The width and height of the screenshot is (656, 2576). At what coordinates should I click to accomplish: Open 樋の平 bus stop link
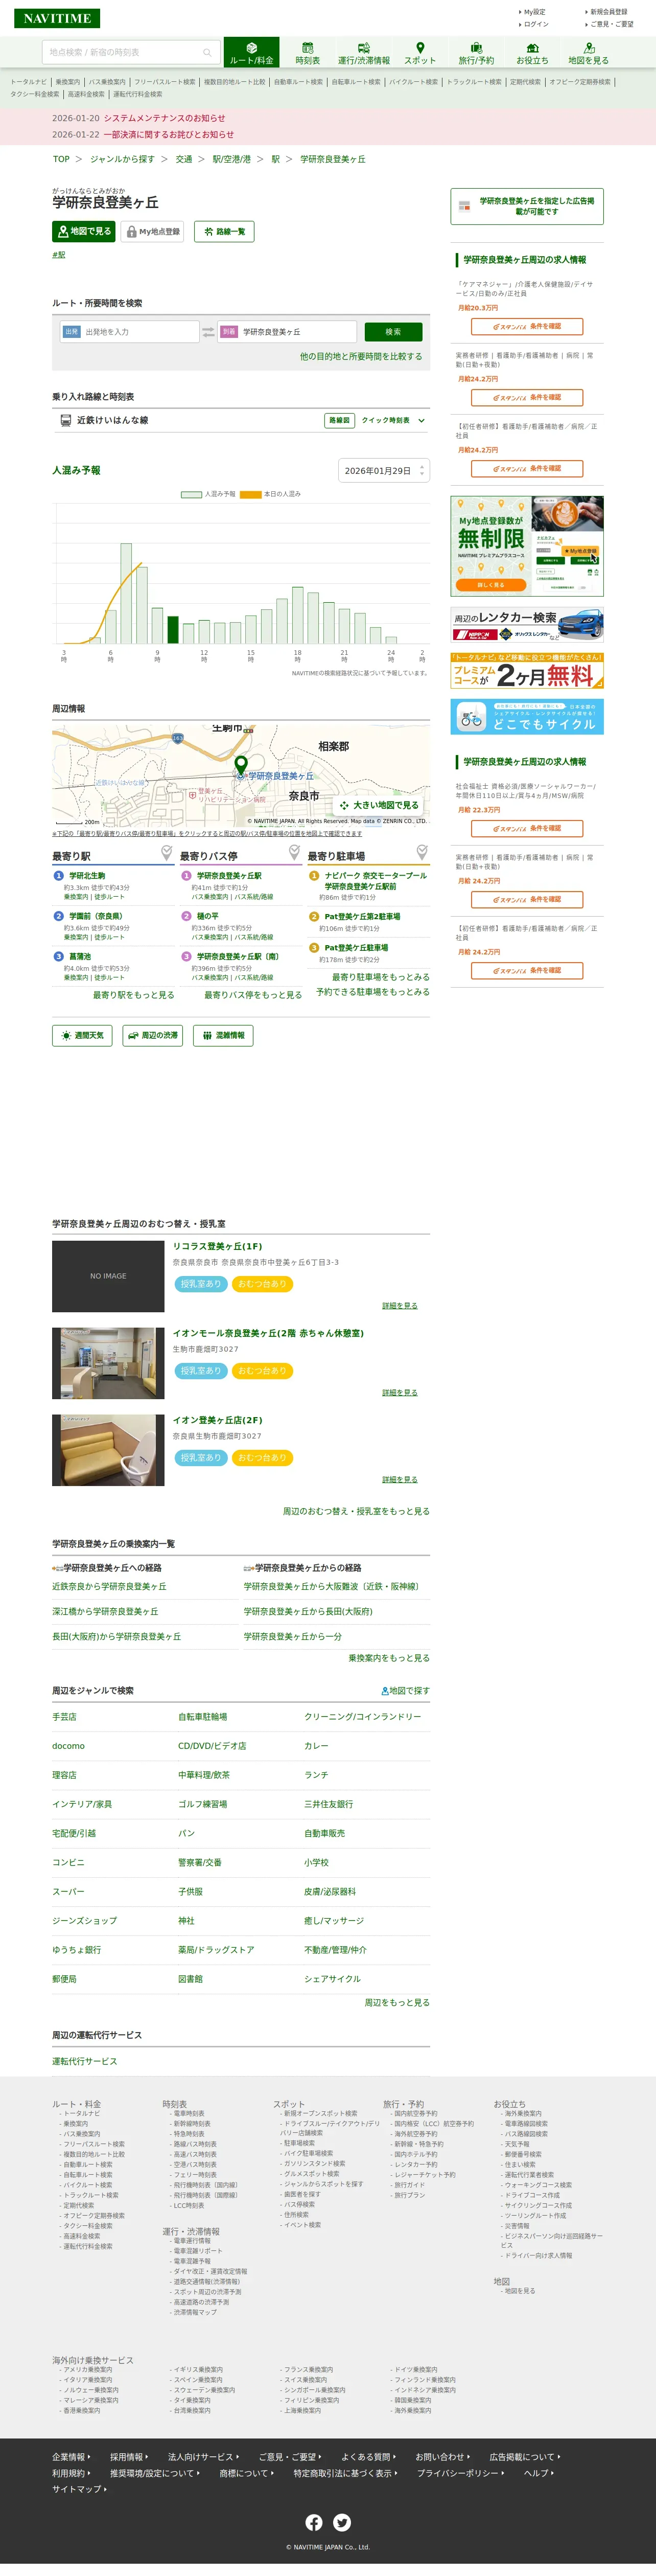click(x=208, y=916)
